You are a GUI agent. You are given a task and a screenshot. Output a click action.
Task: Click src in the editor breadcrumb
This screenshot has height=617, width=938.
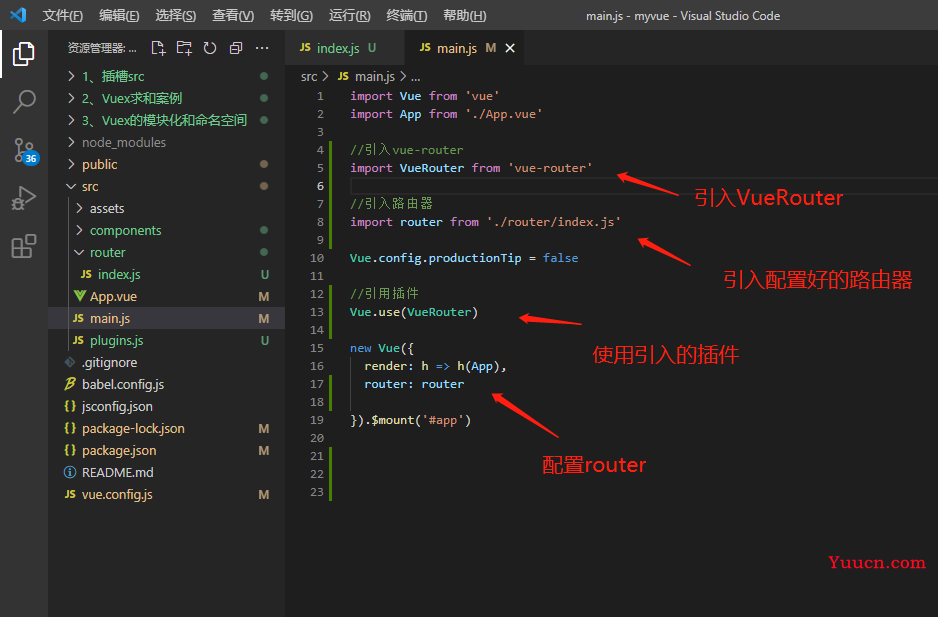309,77
